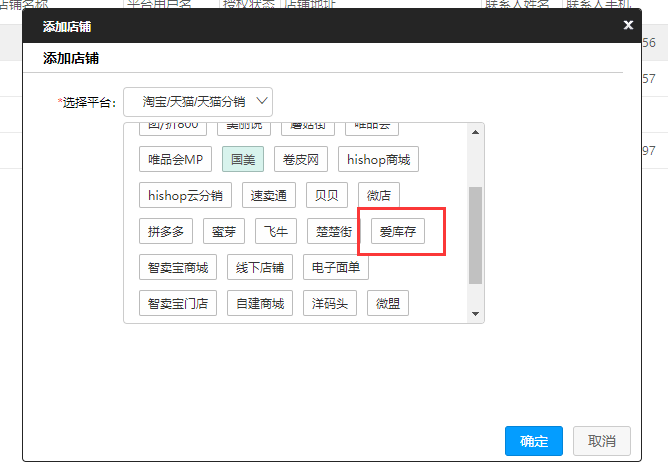The width and height of the screenshot is (668, 467).
Task: Select the 洋码头 platform option
Action: tap(330, 303)
